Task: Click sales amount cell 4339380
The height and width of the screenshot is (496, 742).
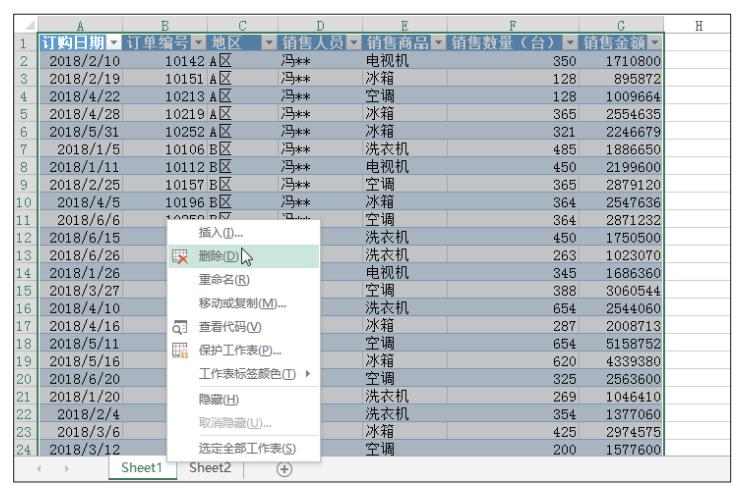Action: (x=621, y=361)
